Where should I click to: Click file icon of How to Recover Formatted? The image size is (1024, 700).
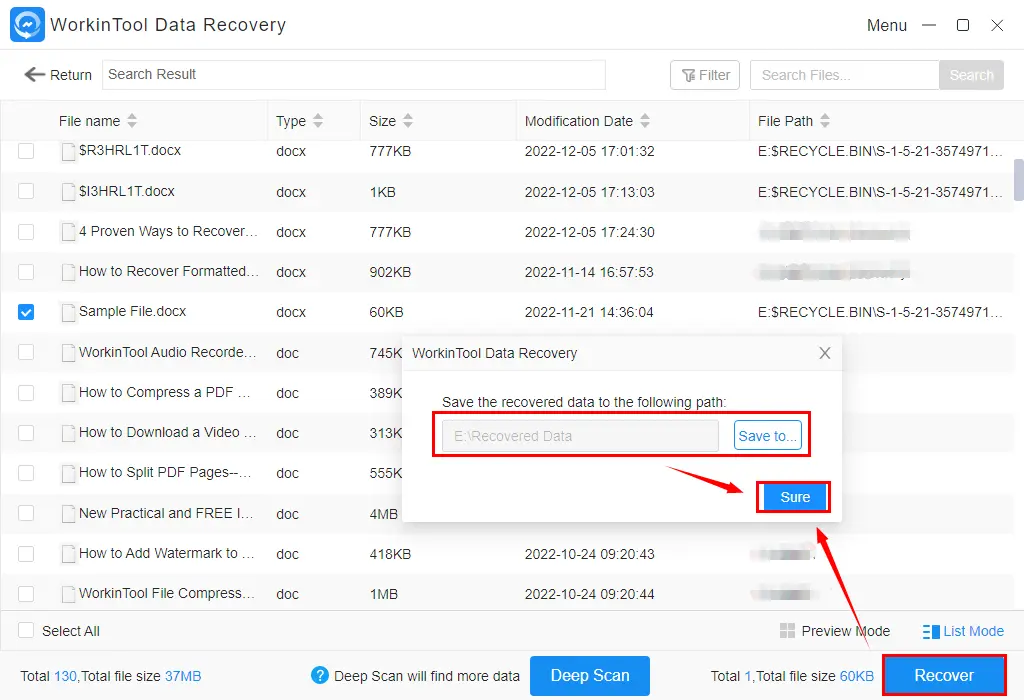[68, 272]
